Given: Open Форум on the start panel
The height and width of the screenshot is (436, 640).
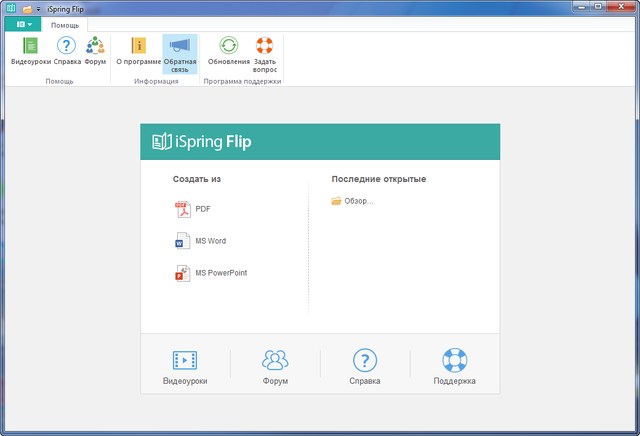Looking at the screenshot, I should [x=275, y=367].
